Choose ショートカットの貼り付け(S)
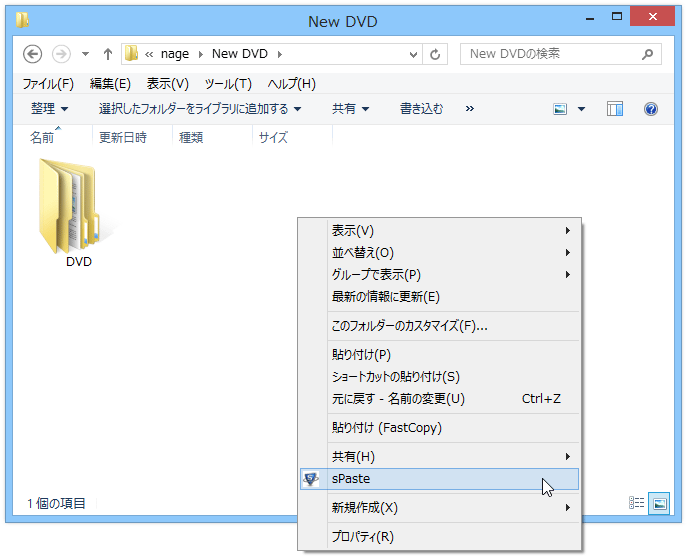 pos(440,376)
